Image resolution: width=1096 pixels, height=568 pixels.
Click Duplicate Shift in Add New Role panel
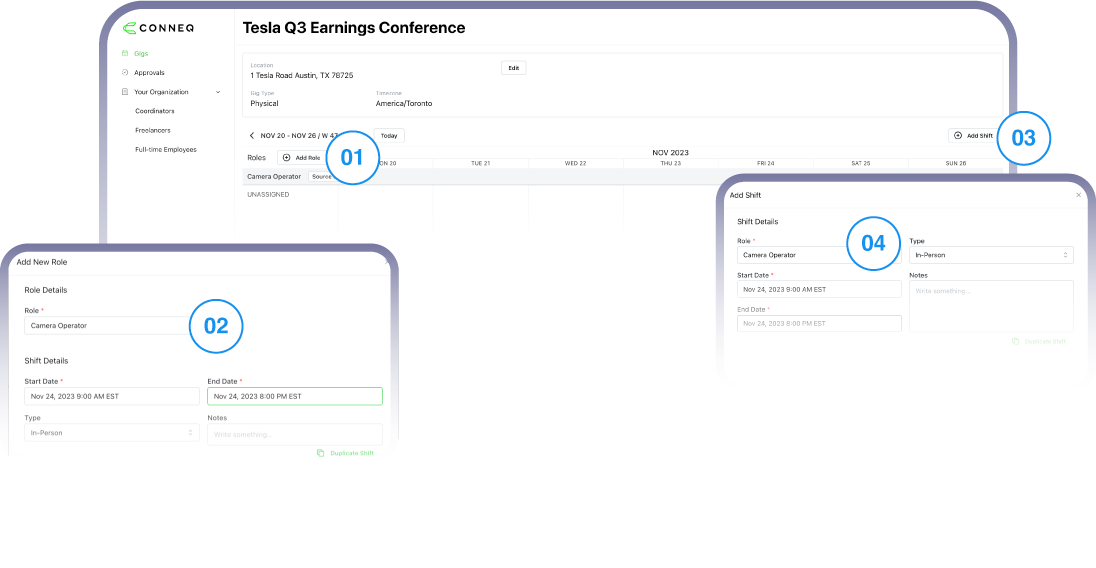pyautogui.click(x=345, y=453)
